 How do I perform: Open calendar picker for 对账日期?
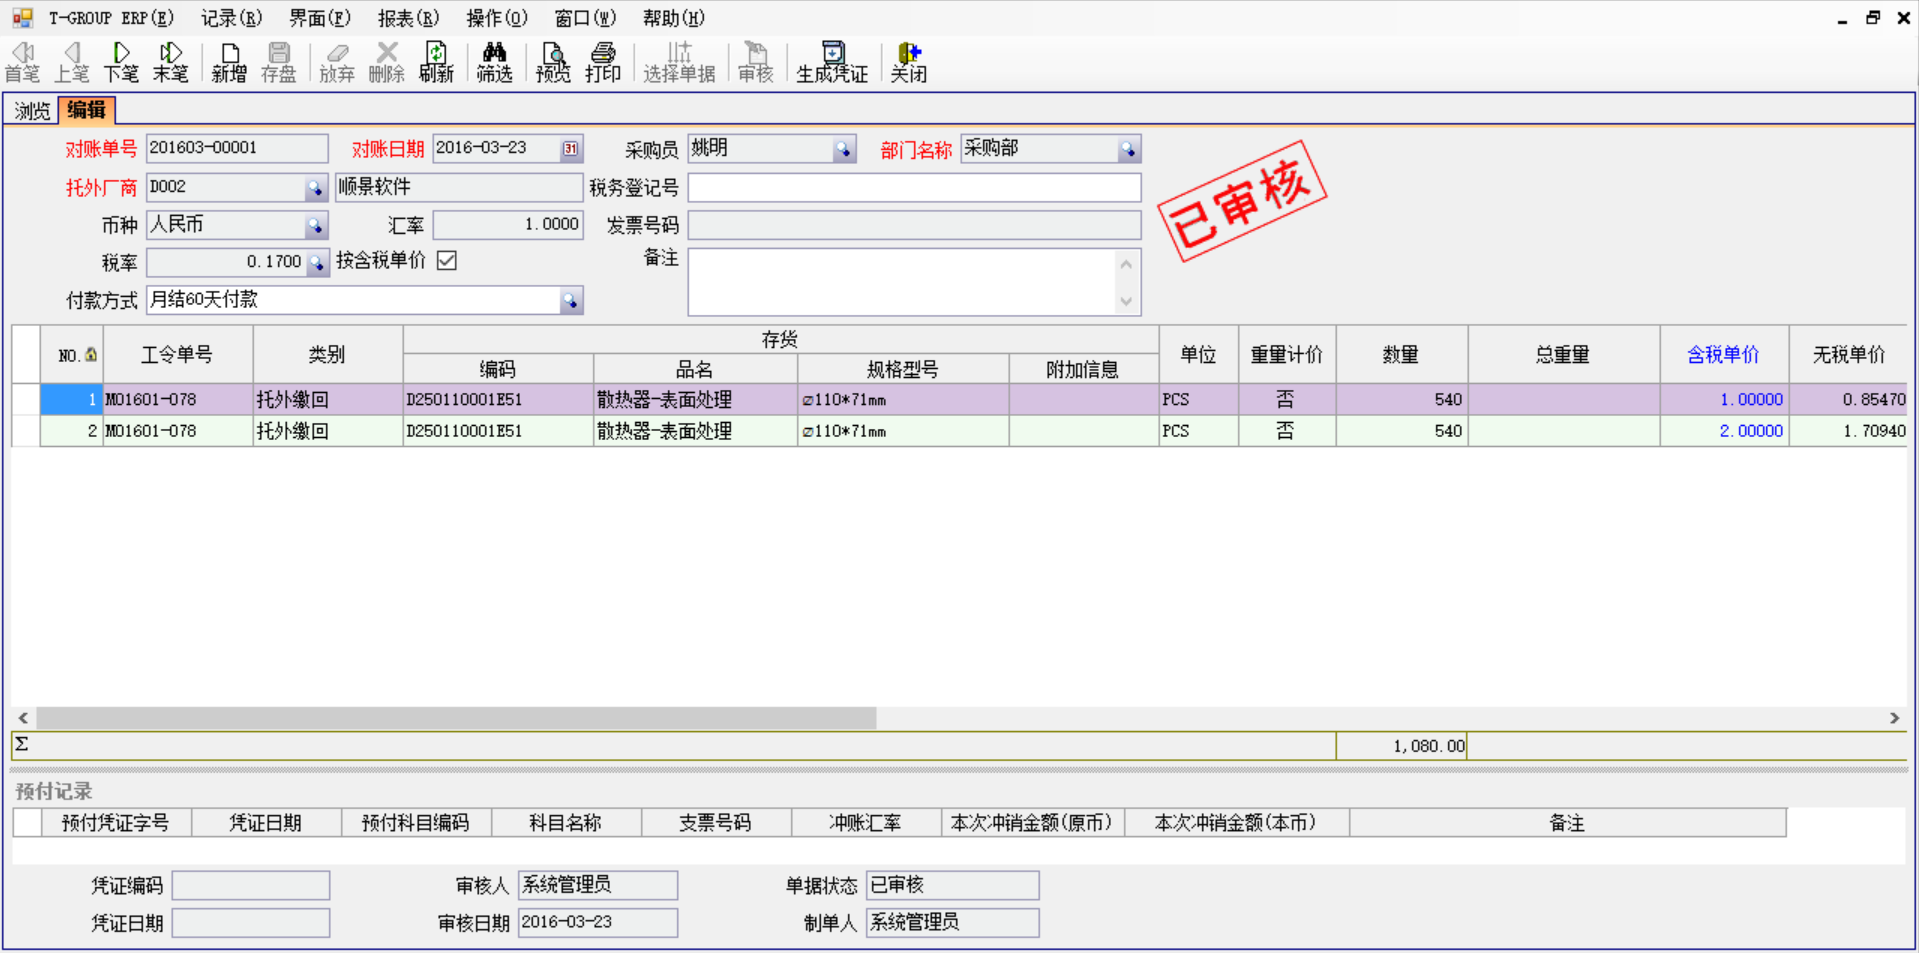click(570, 149)
